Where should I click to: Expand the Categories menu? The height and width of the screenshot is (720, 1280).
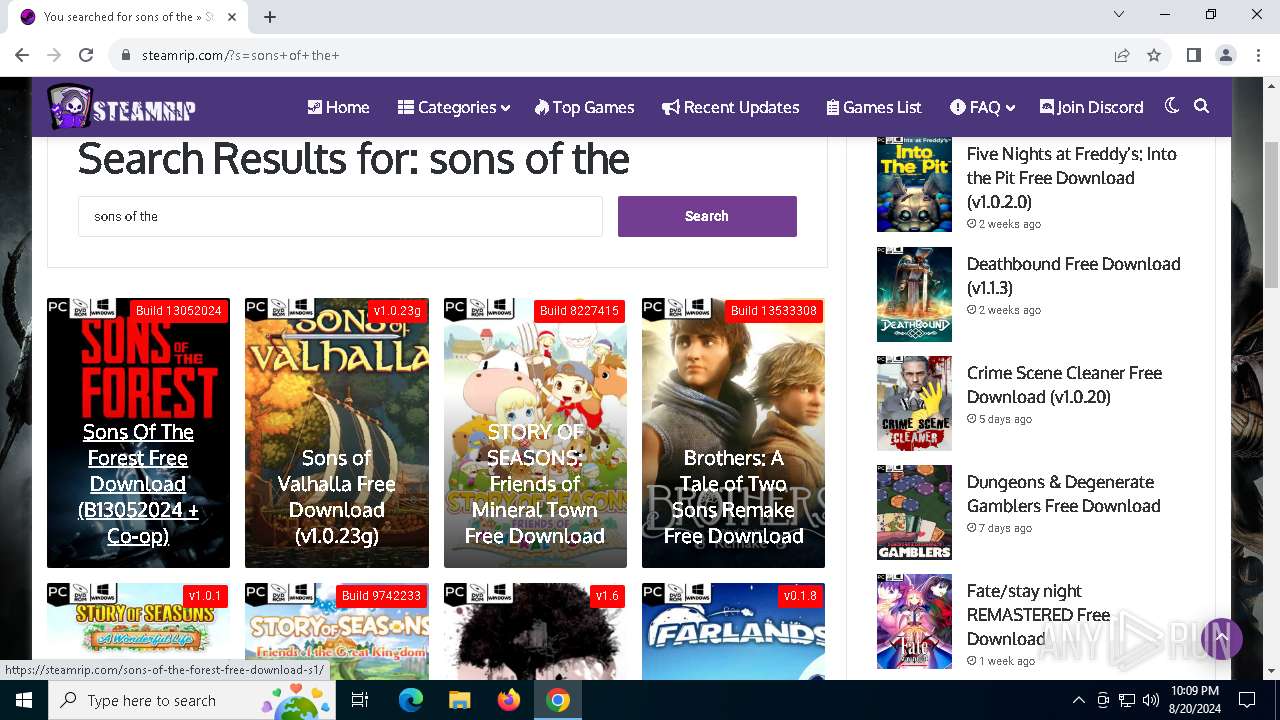click(x=454, y=107)
